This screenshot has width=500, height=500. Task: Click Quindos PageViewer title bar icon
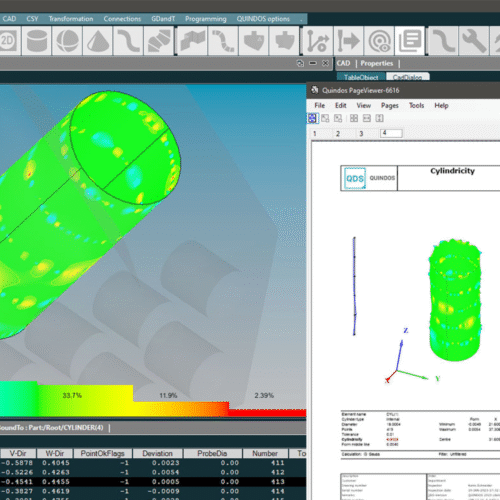click(314, 90)
